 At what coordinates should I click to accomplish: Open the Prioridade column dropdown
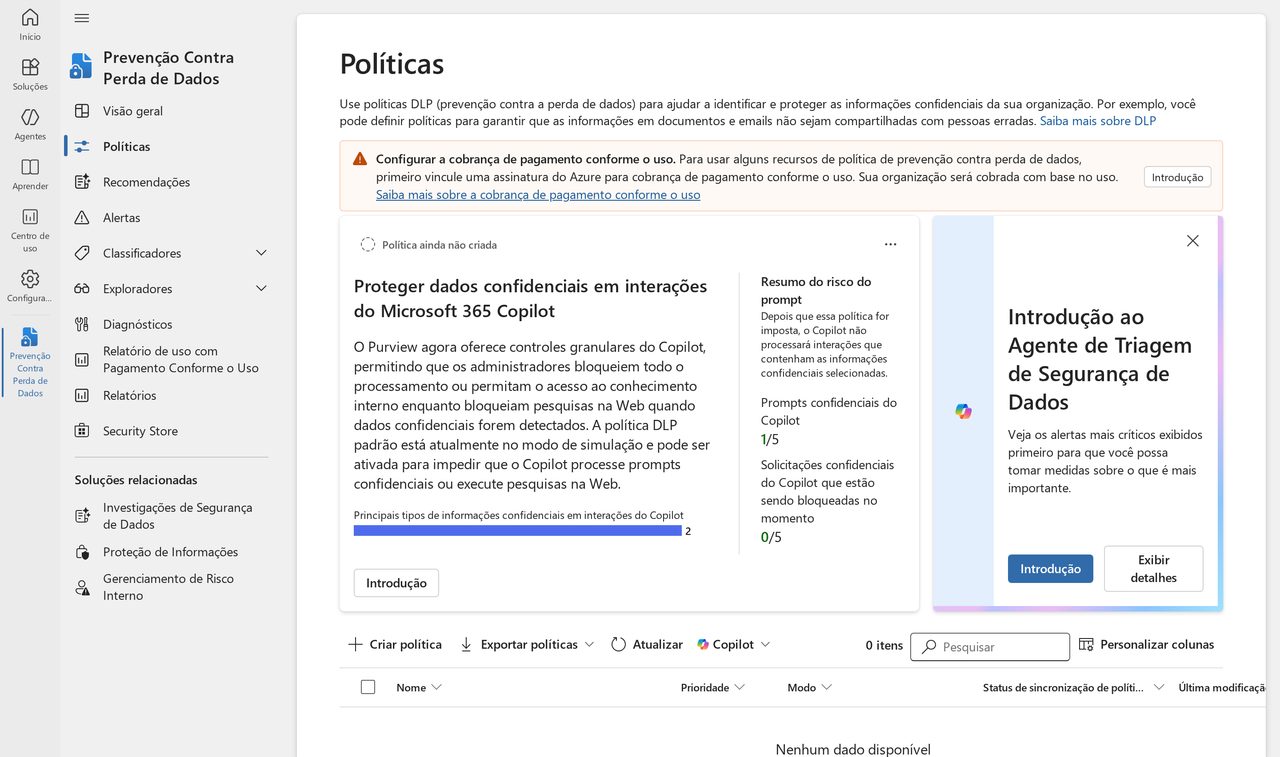click(x=739, y=687)
